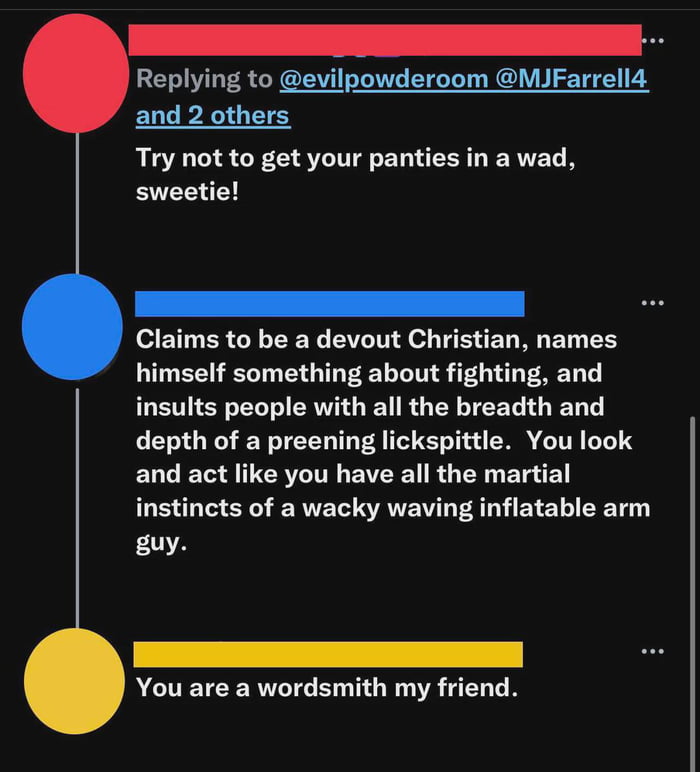The height and width of the screenshot is (772, 700).
Task: Open more options on the 'panties in a wad' tweet
Action: point(654,40)
